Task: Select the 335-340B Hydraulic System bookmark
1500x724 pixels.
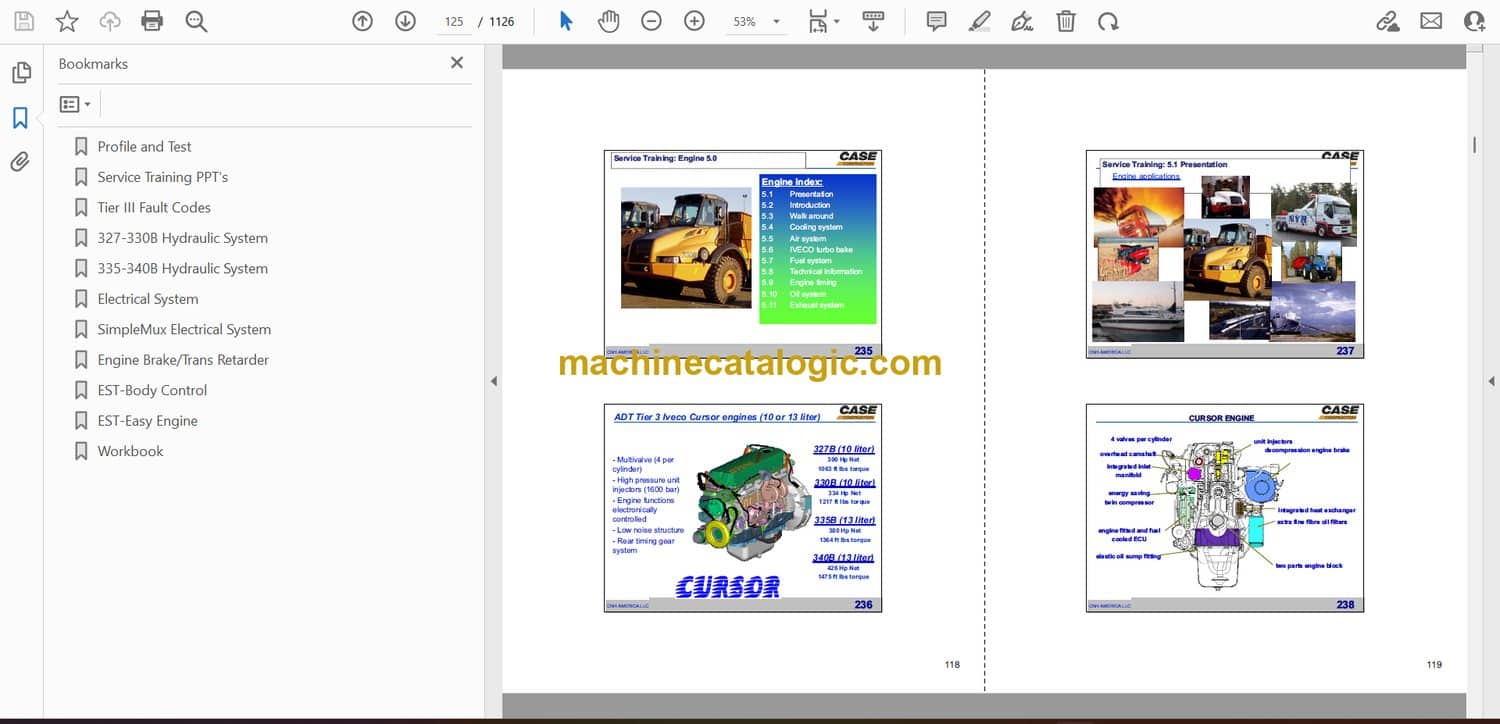Action: point(183,268)
